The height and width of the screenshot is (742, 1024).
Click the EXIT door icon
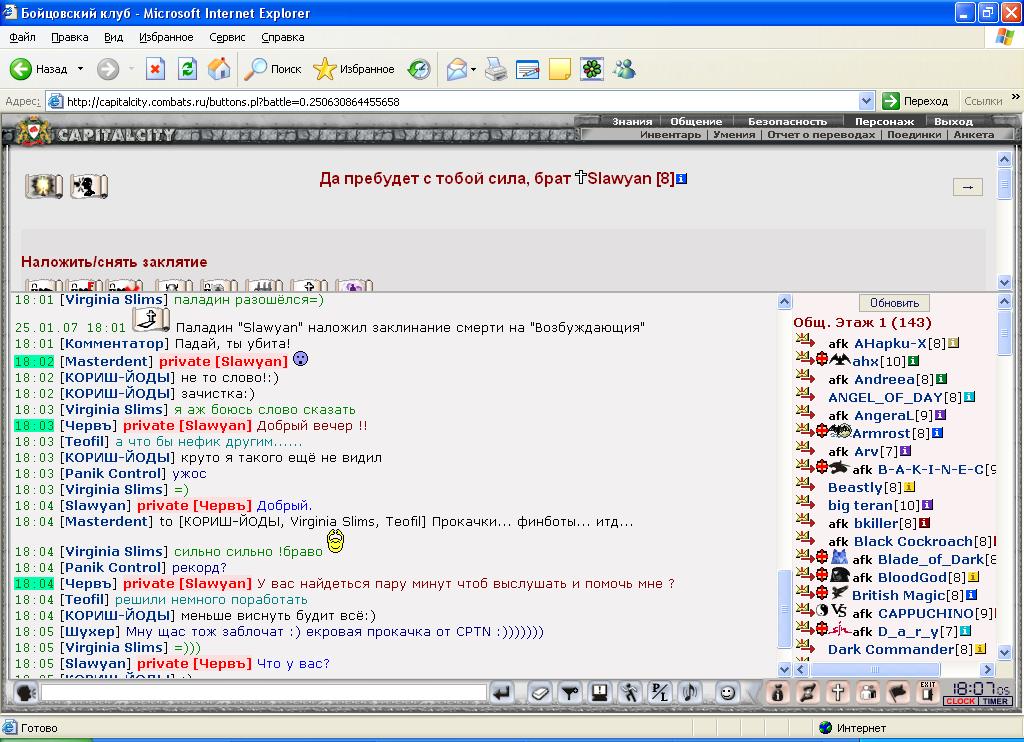click(x=927, y=691)
